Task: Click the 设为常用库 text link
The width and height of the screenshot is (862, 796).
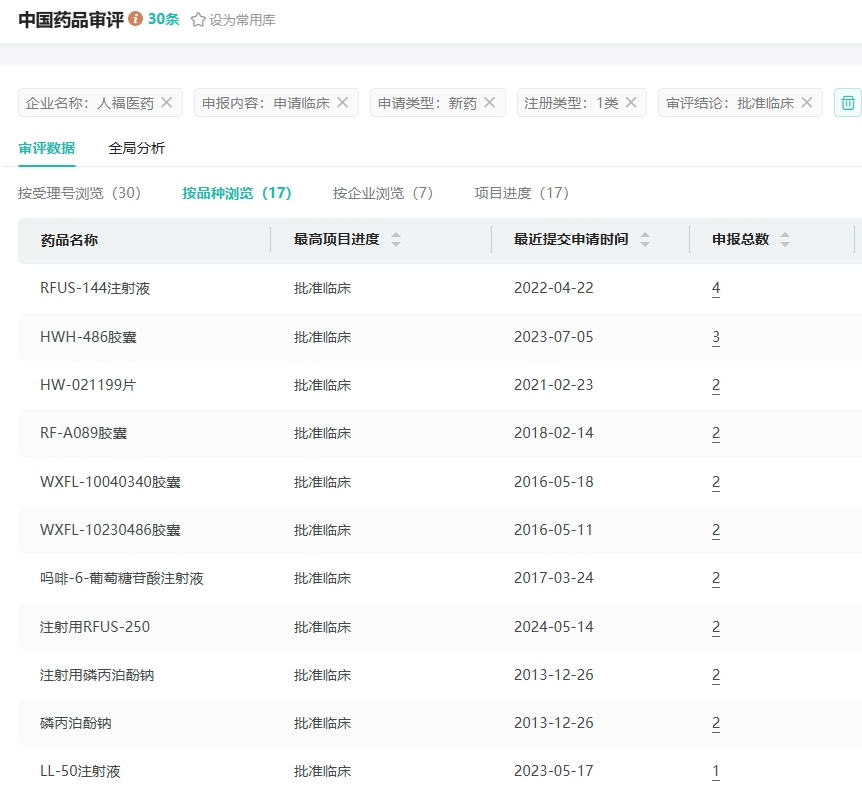Action: 242,20
